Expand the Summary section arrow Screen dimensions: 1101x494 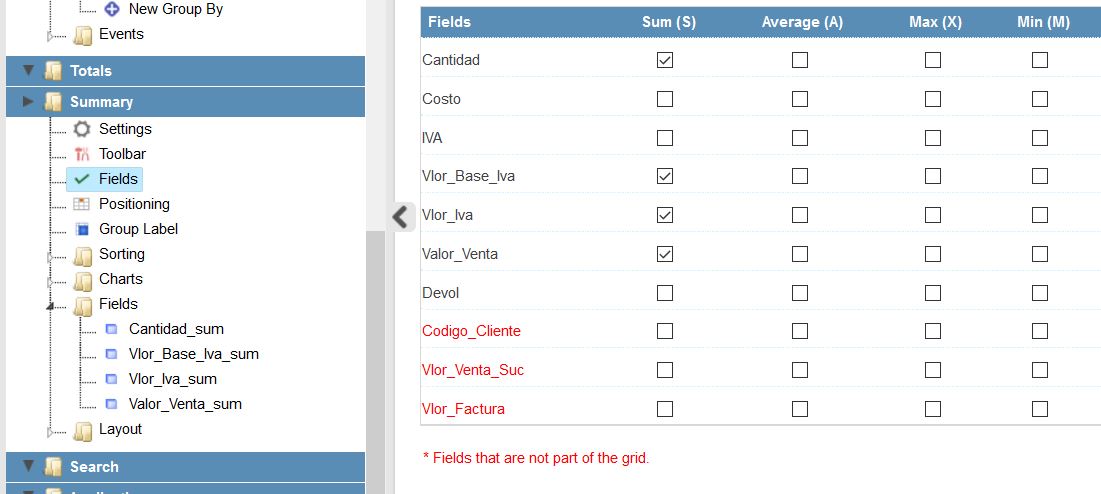click(28, 102)
